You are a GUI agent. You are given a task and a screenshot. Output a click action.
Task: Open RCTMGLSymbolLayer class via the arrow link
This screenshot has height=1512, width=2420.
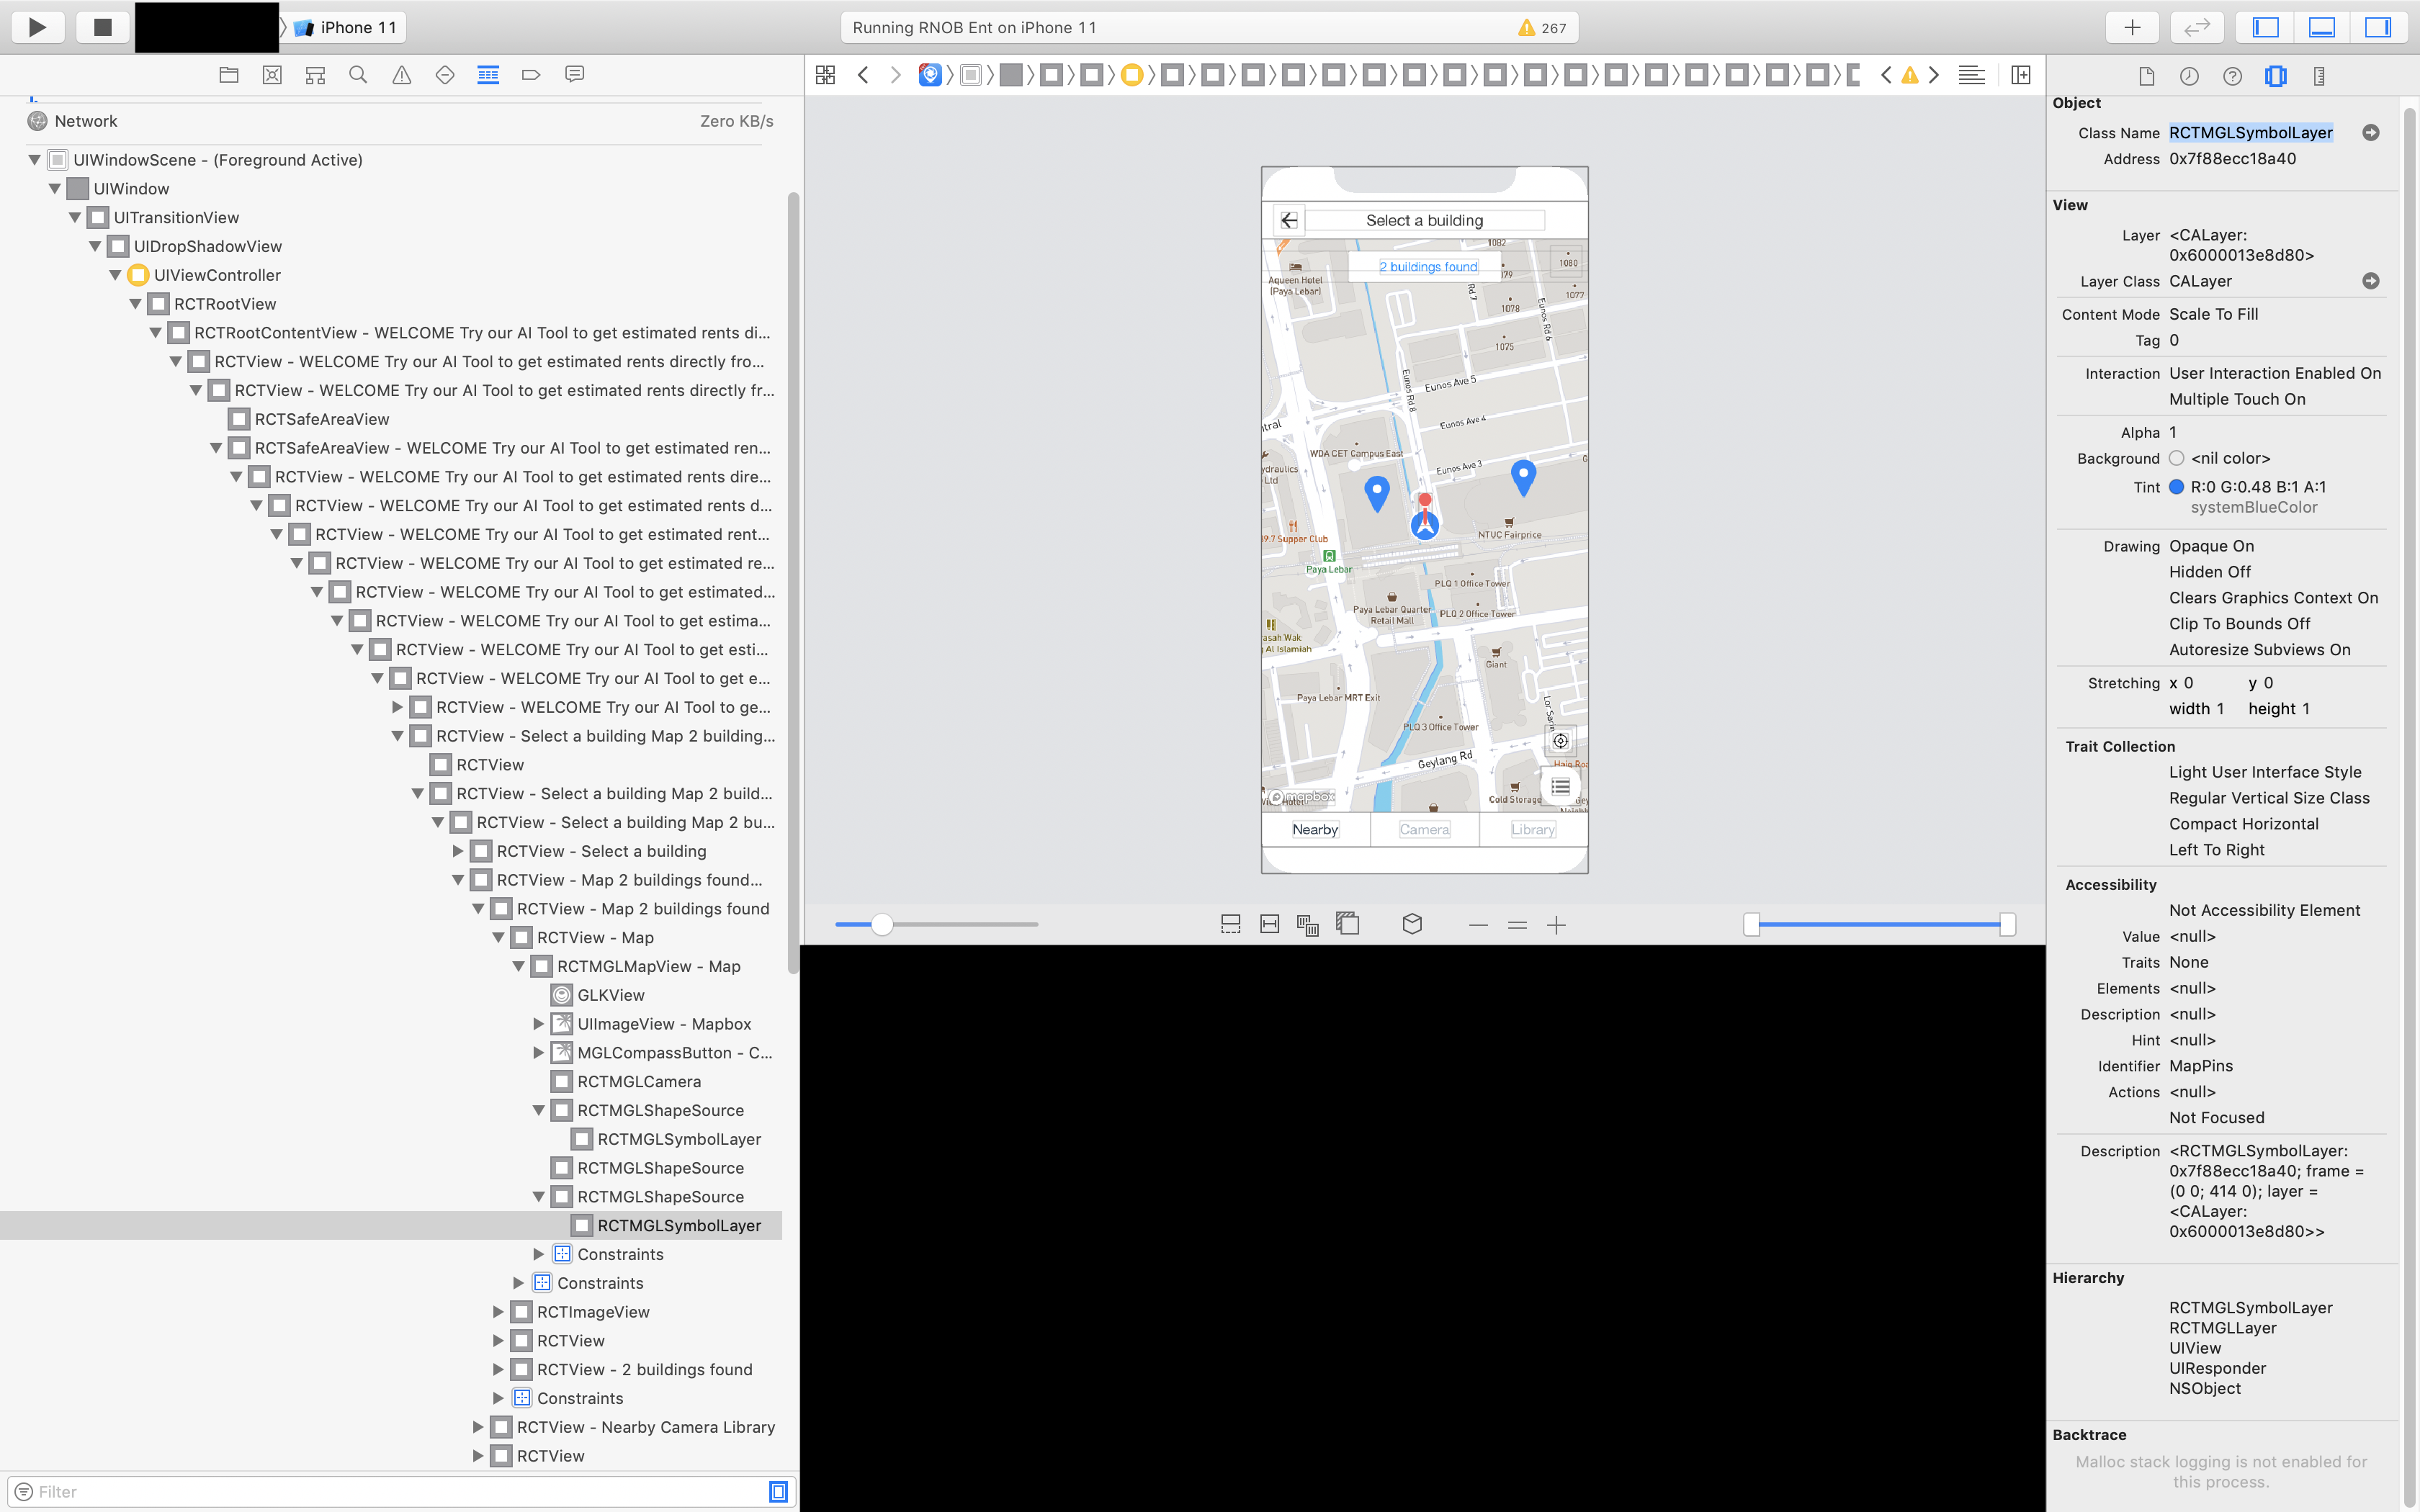(x=2370, y=132)
